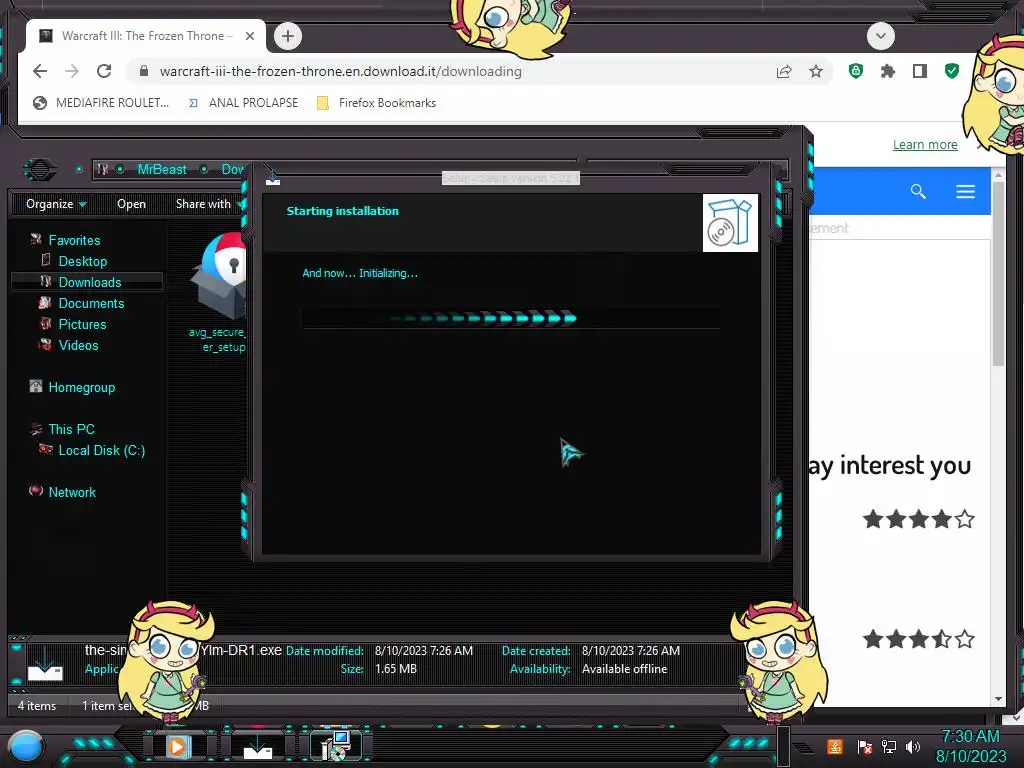
Task: Open the Firefox Bookmarks folder
Action: tap(376, 103)
